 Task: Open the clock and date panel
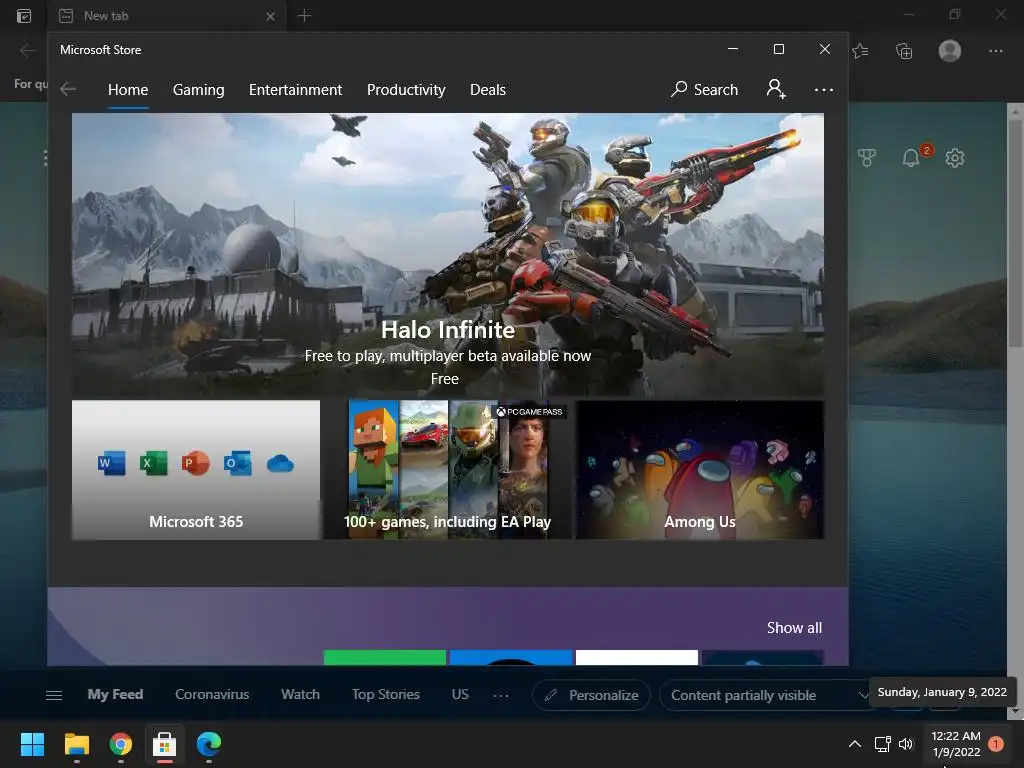[956, 744]
